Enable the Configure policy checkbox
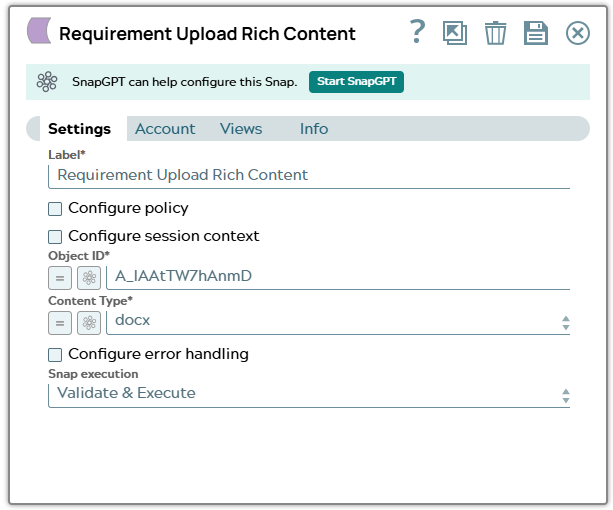This screenshot has width=613, height=510. click(55, 209)
